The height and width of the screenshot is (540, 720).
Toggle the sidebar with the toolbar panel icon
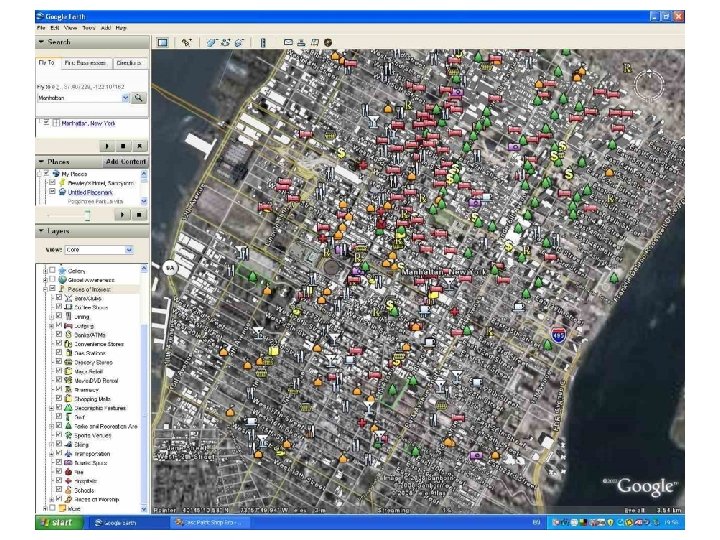(x=163, y=43)
